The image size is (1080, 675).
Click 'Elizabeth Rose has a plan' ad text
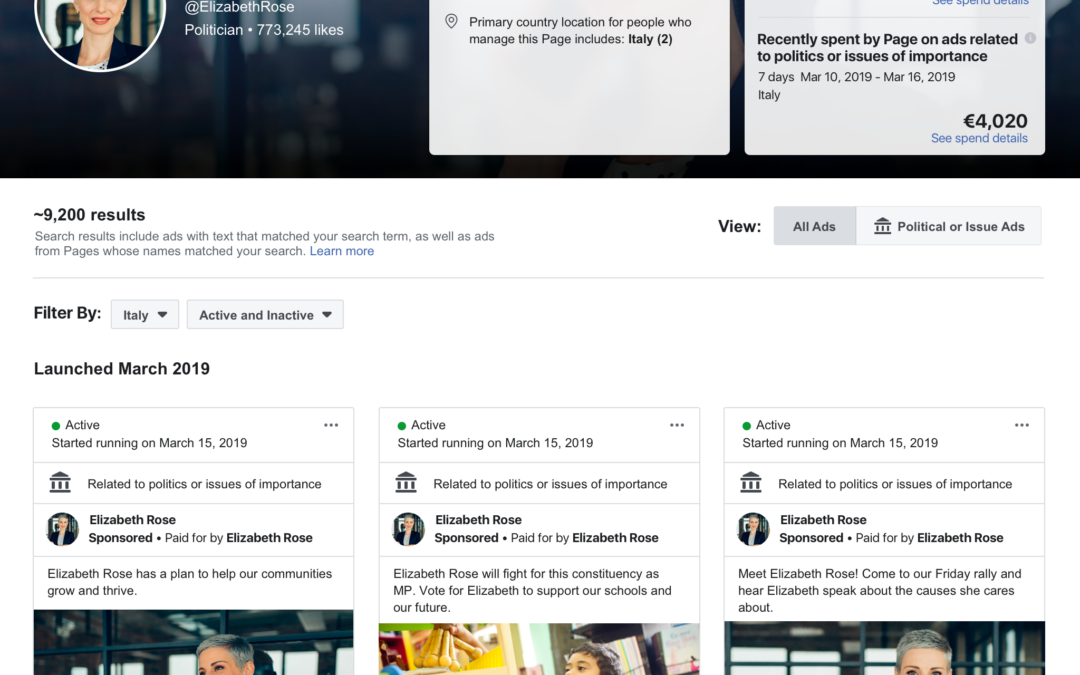point(189,581)
